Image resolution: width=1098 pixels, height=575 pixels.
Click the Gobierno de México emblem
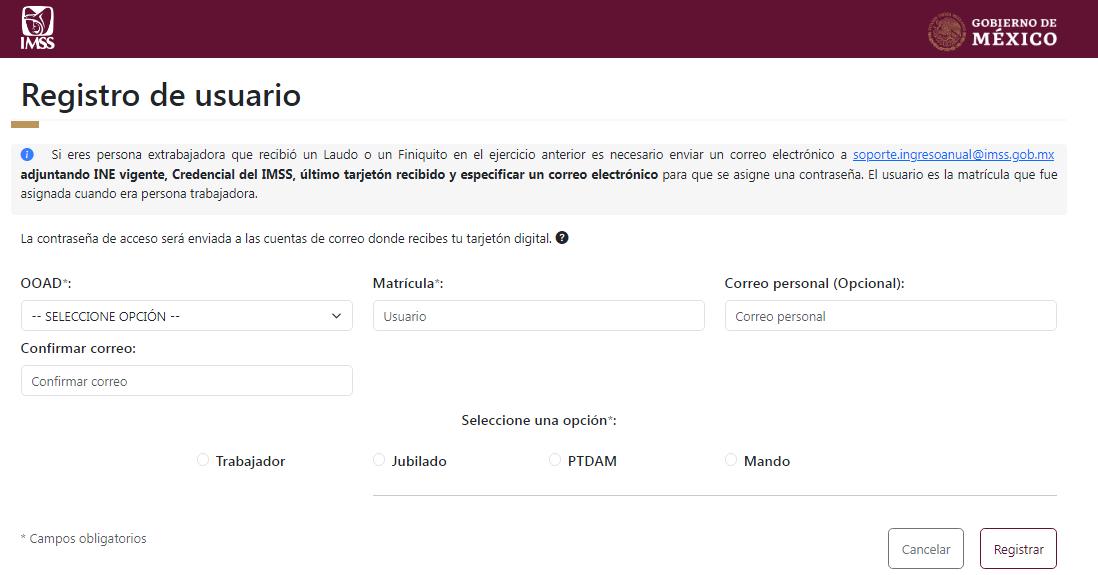pyautogui.click(x=946, y=31)
